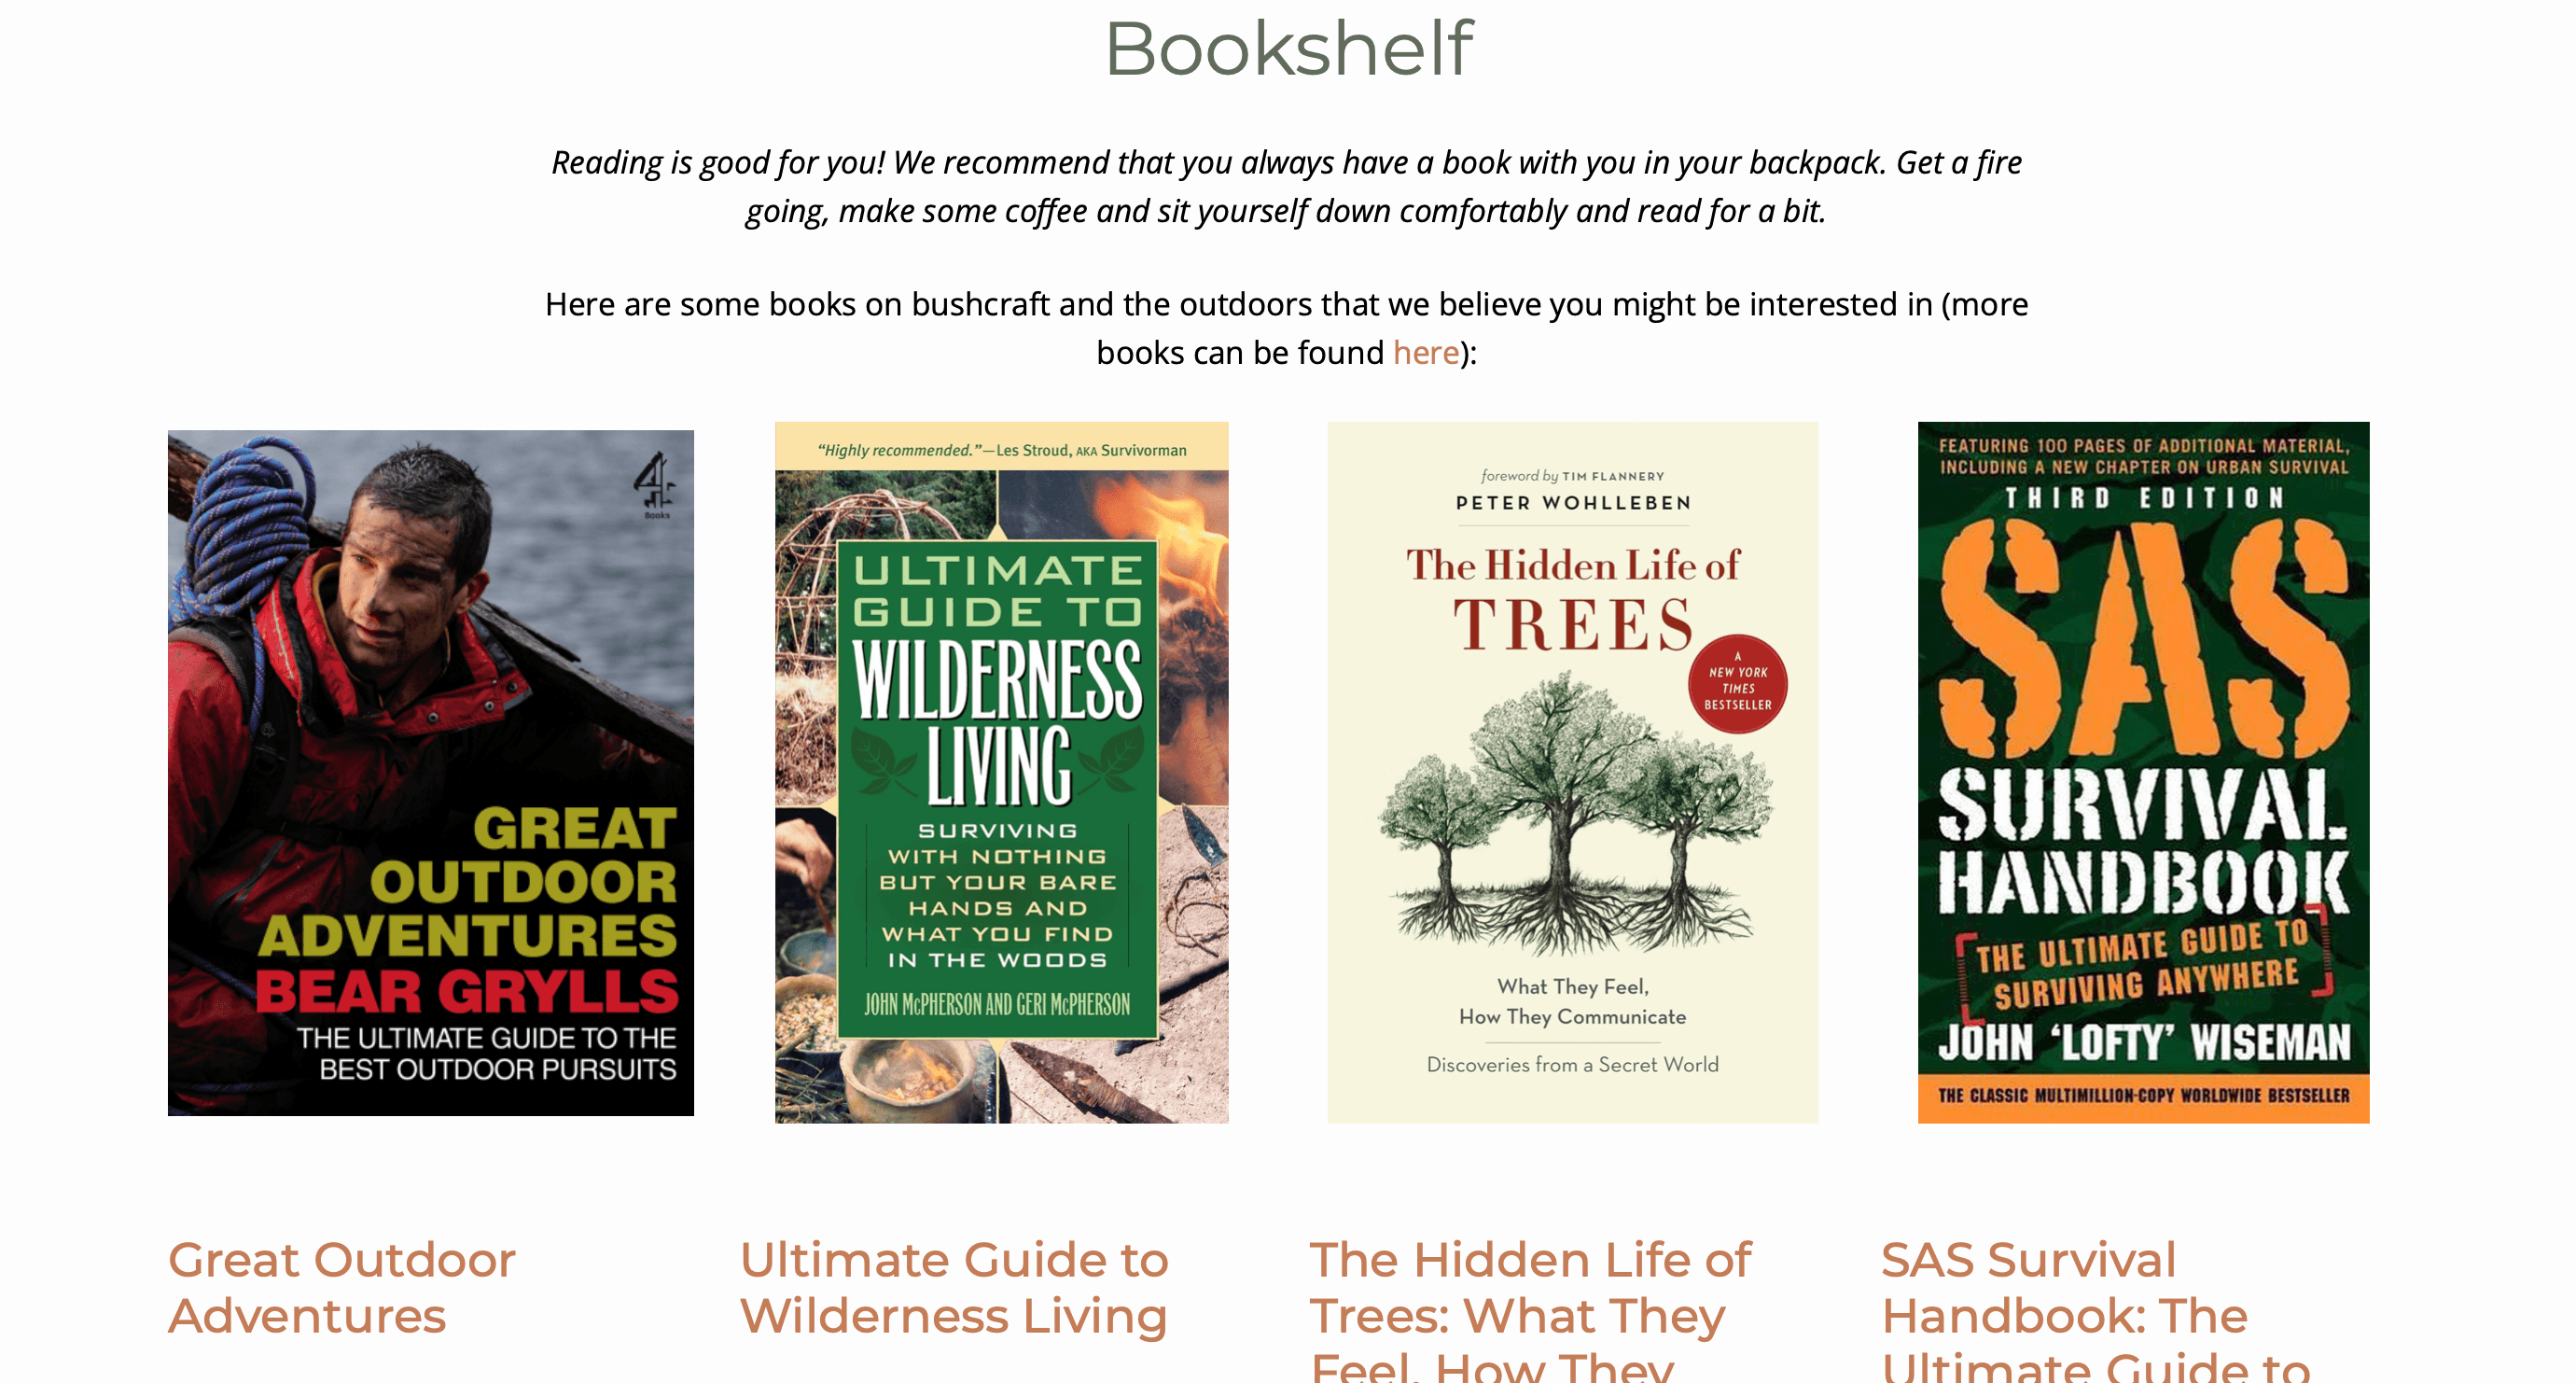Click the Peter Wohlleben author name
This screenshot has width=2576, height=1383.
[x=1573, y=503]
